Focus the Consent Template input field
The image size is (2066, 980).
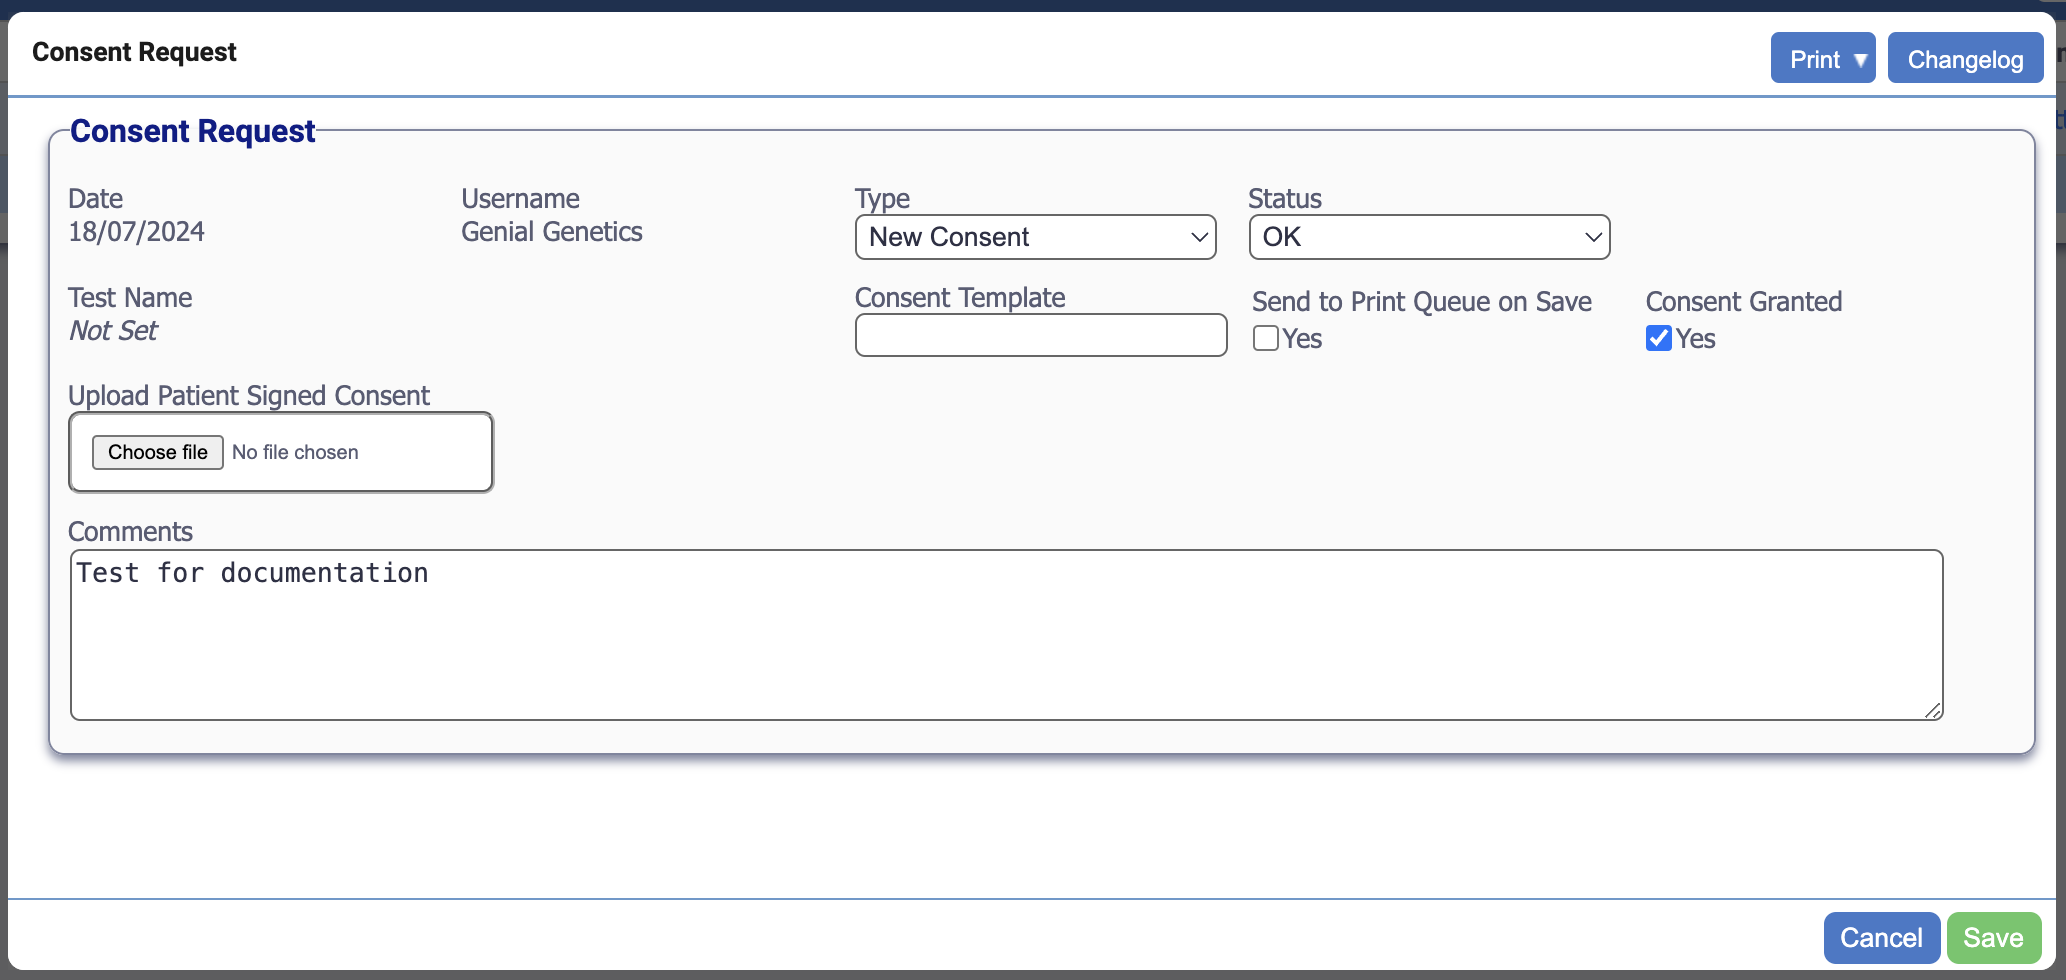tap(1040, 335)
